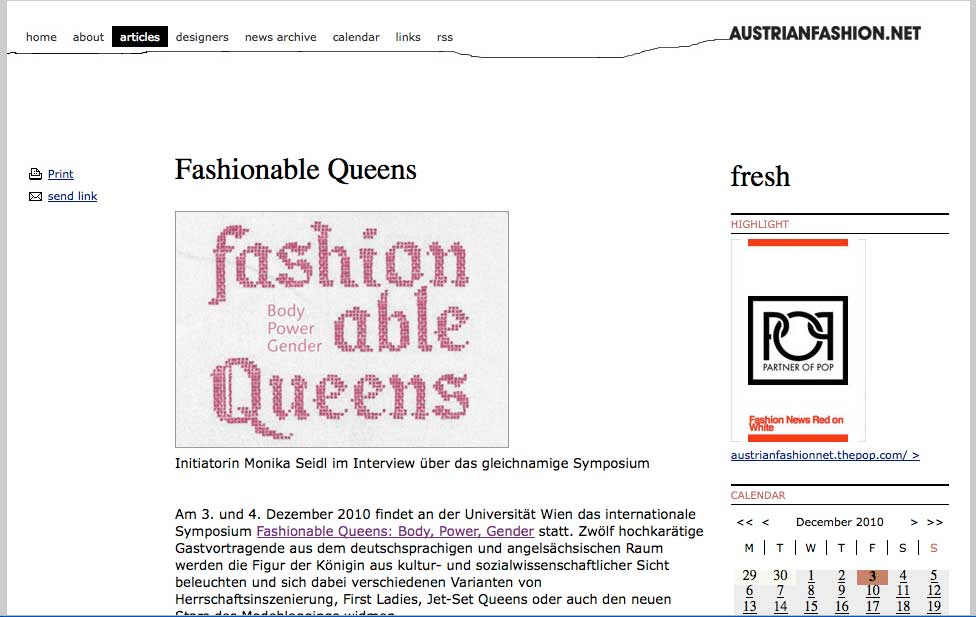Click the orange bar above Partner of Pop
Screen dimensions: 976x617
[799, 243]
